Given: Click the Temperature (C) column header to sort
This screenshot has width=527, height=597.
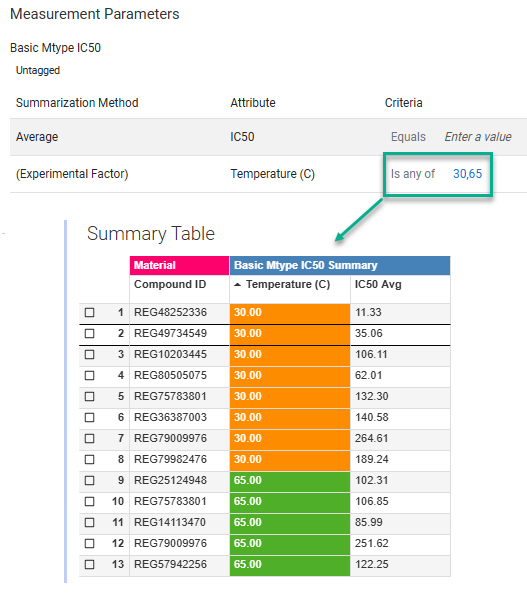Looking at the screenshot, I should [x=288, y=284].
